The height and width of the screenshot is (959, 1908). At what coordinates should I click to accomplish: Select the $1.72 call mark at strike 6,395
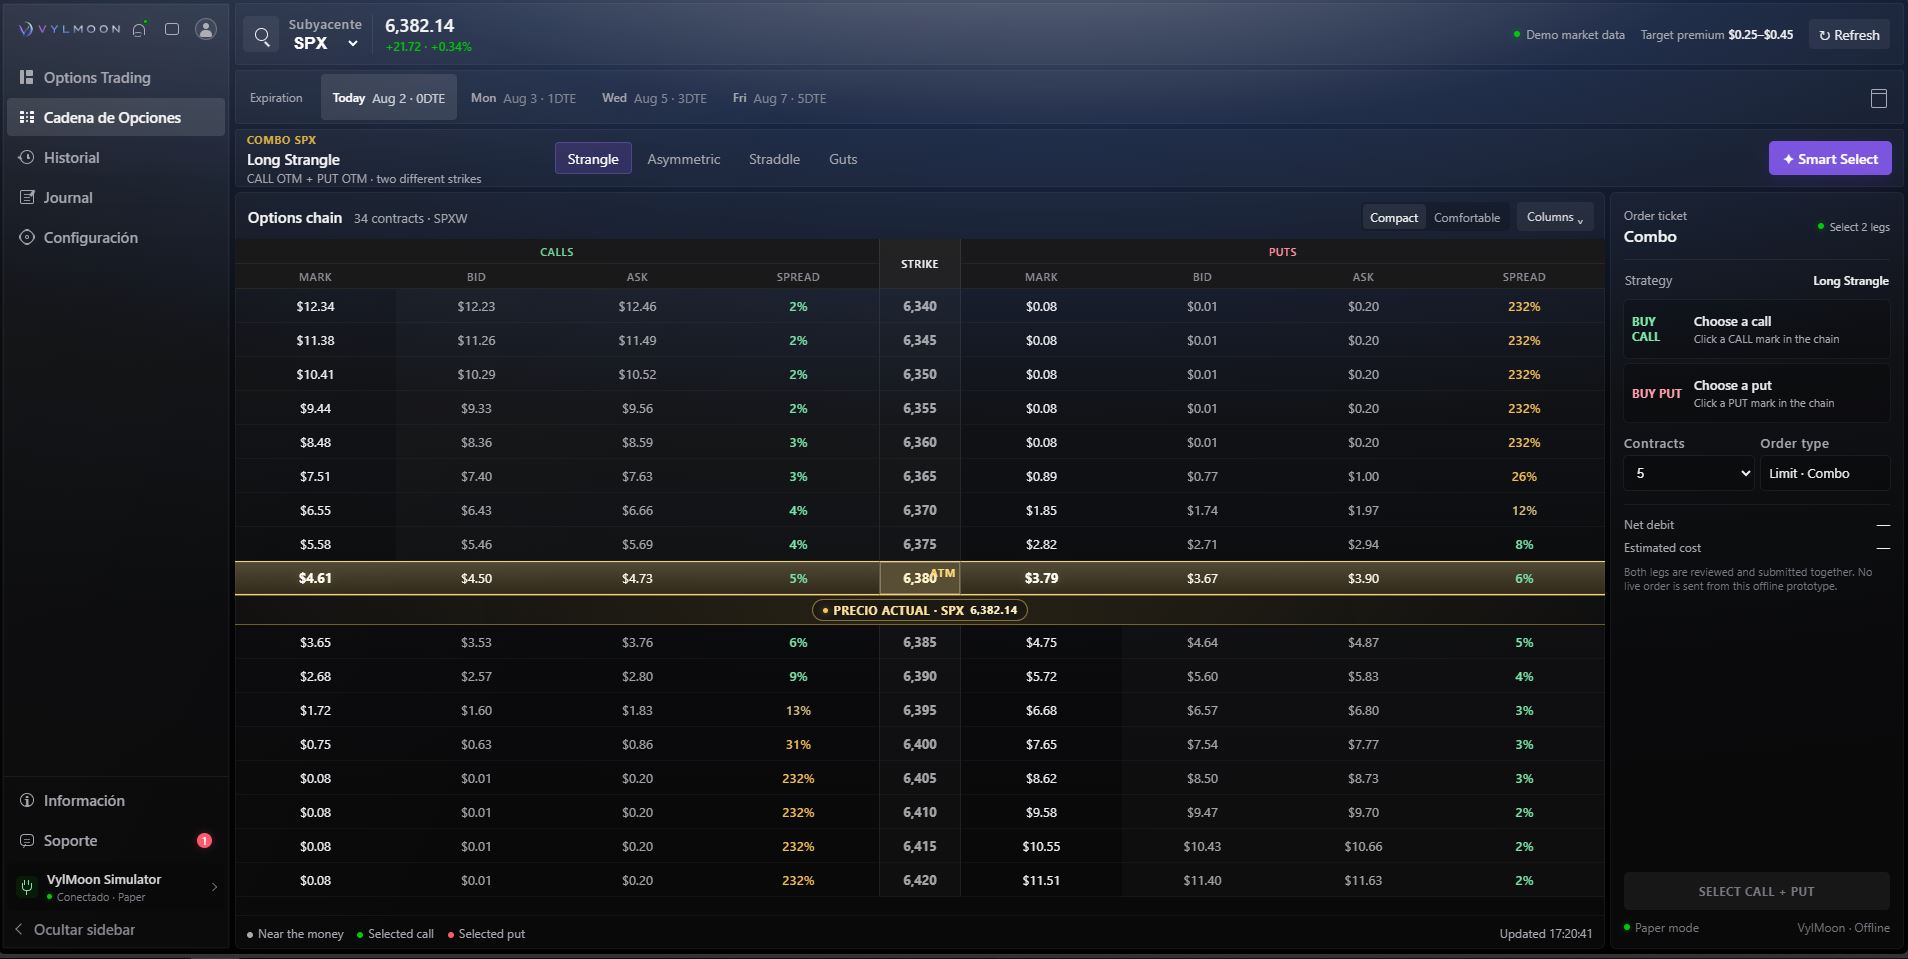[x=315, y=710]
